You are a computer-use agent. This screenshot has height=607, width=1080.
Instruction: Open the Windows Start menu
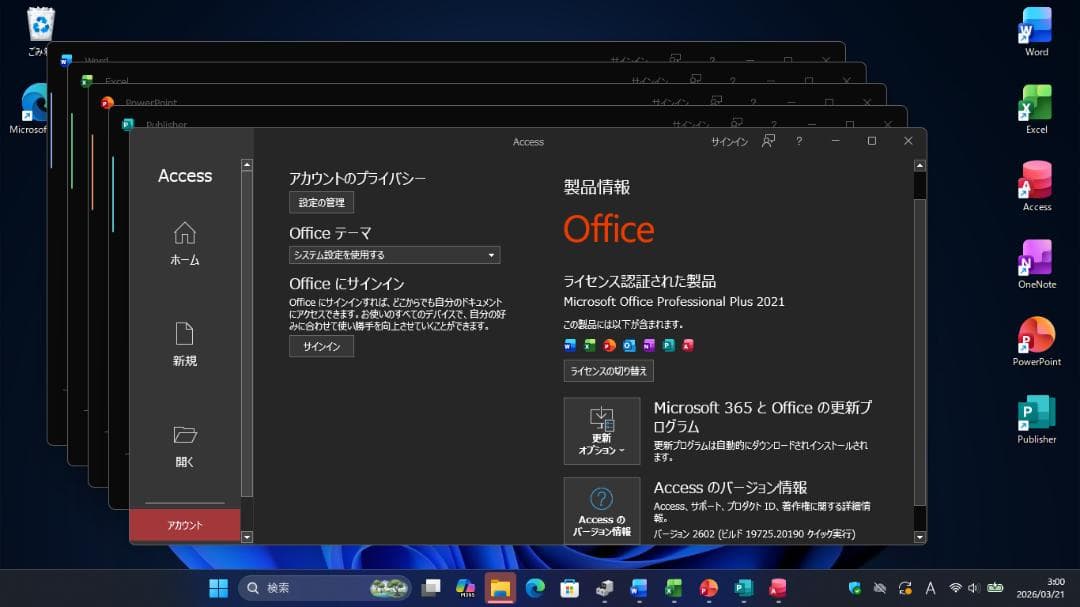pos(218,588)
